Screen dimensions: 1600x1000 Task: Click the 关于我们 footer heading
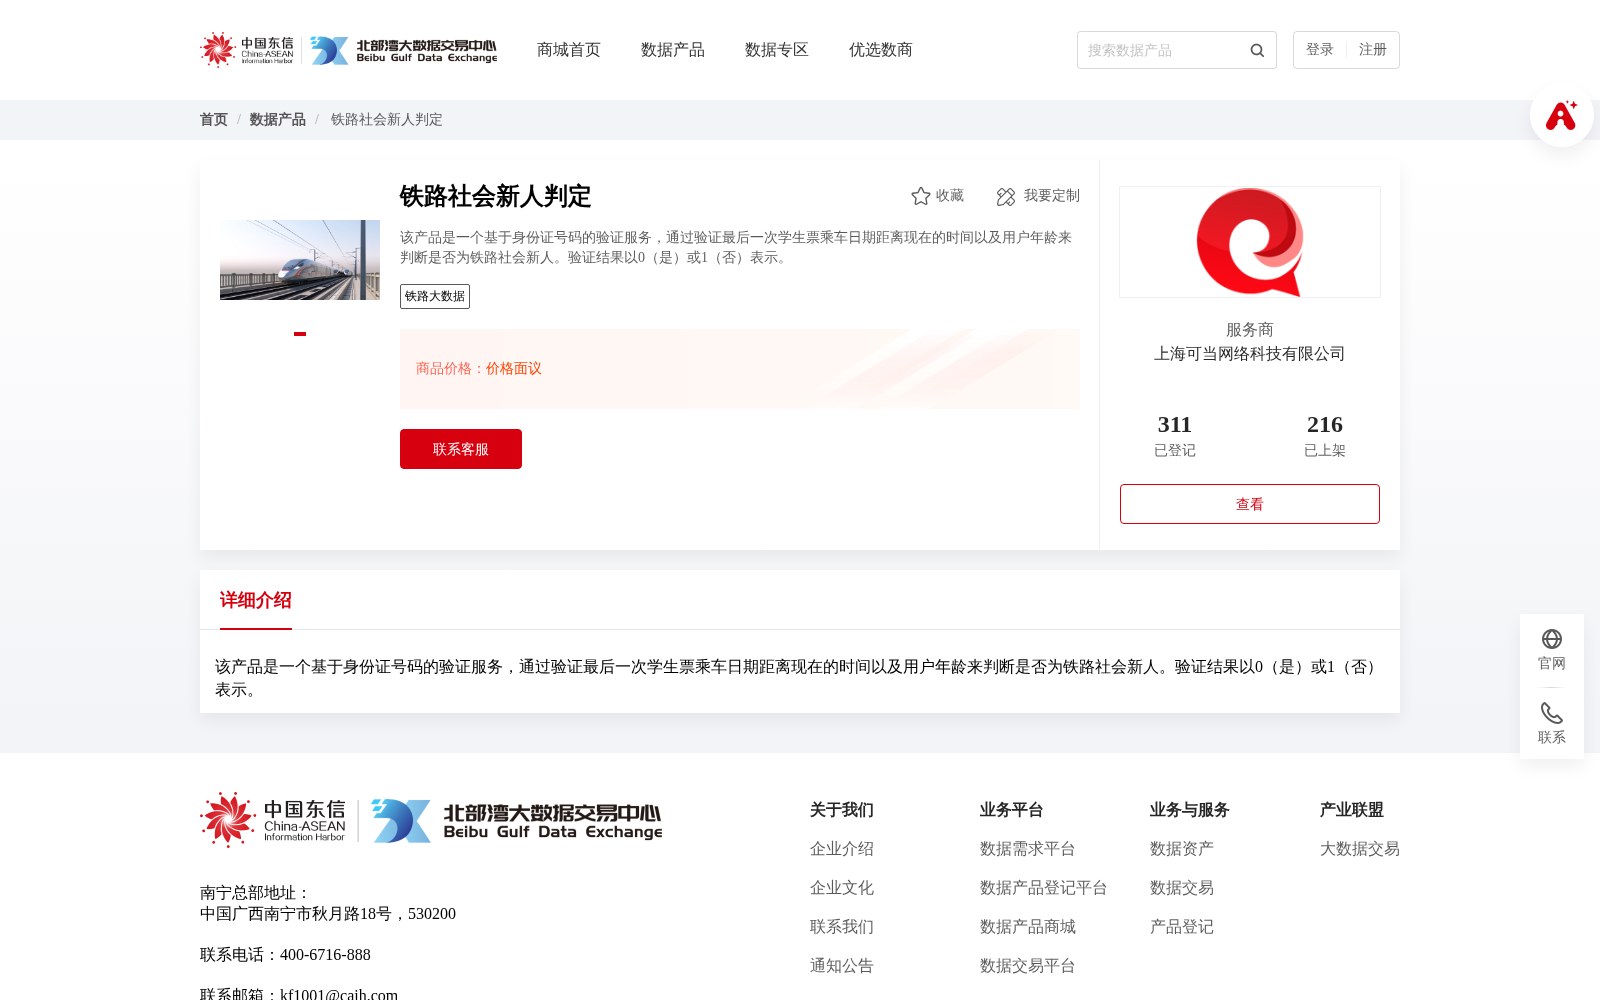point(842,810)
